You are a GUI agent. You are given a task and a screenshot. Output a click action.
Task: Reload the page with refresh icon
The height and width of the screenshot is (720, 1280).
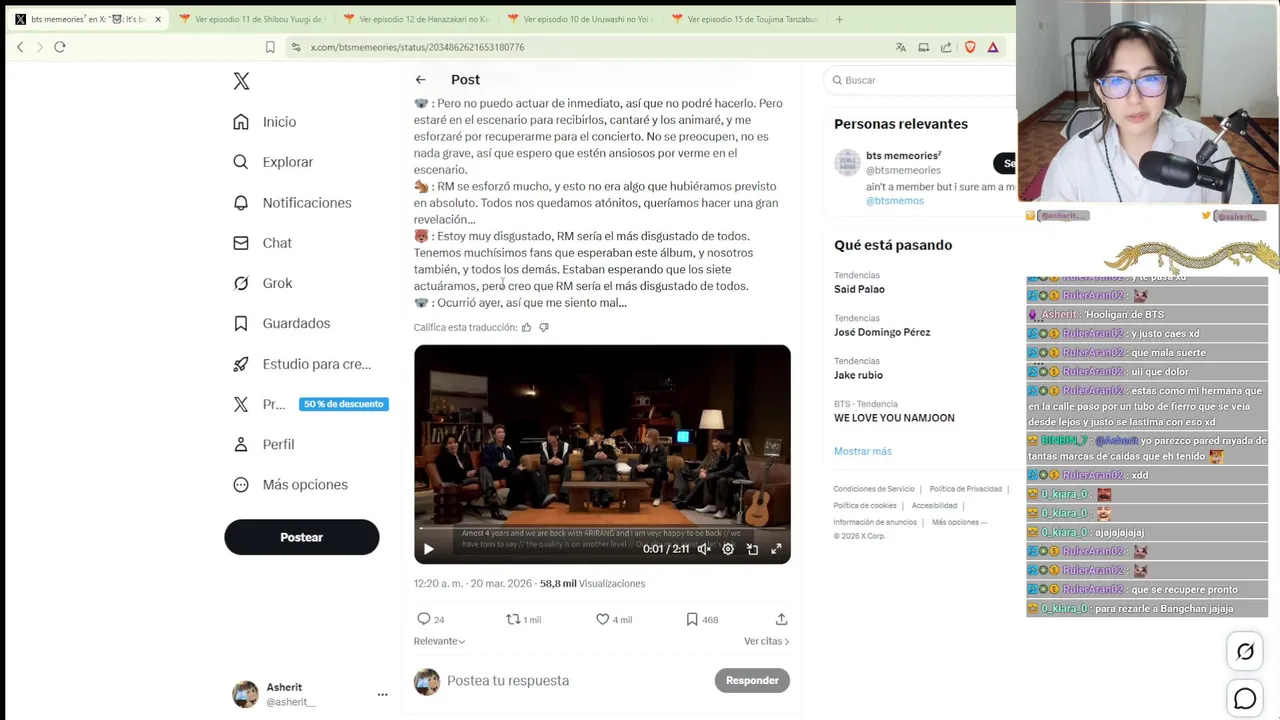(60, 47)
